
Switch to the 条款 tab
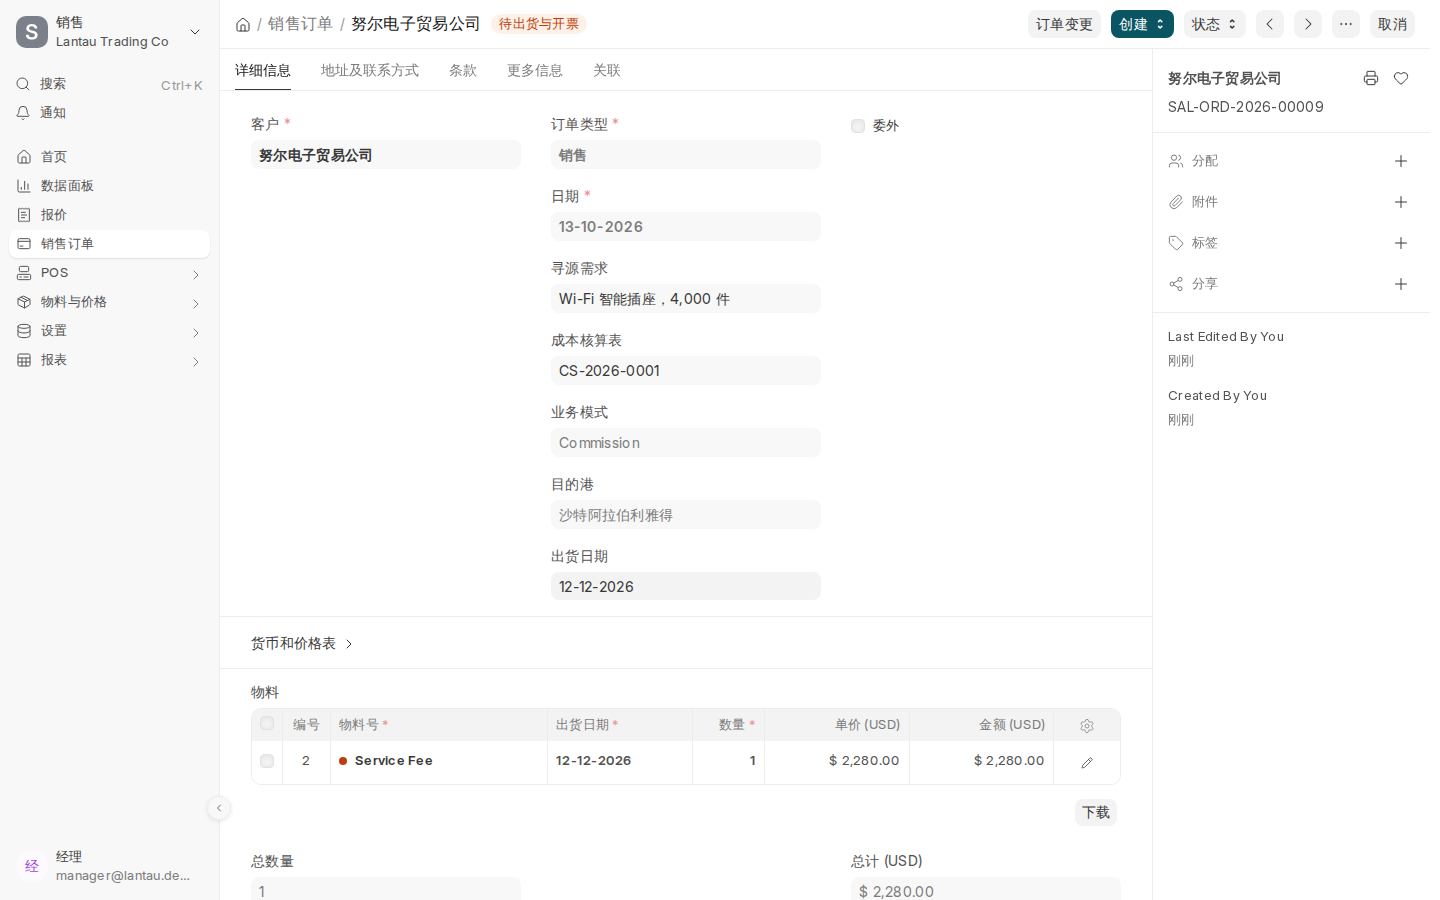point(463,70)
